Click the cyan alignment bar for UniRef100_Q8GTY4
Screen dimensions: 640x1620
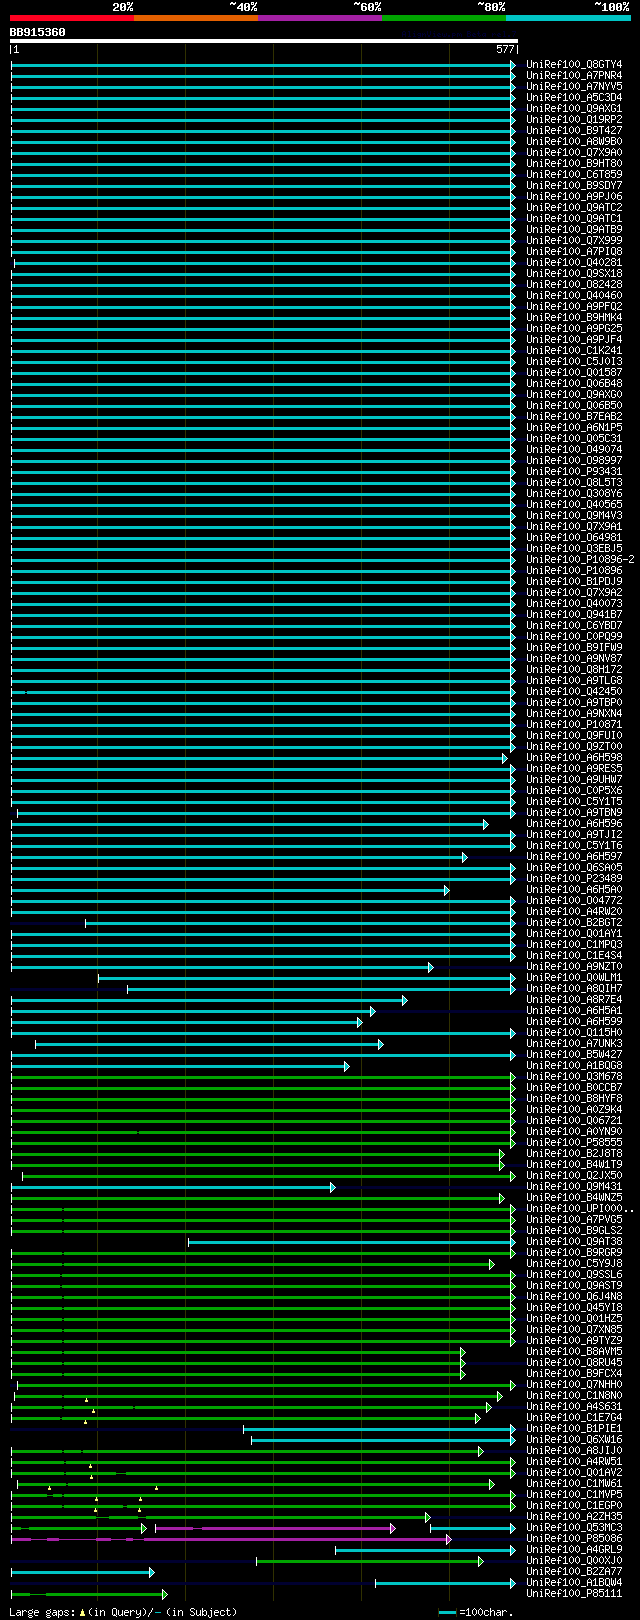[x=261, y=65]
